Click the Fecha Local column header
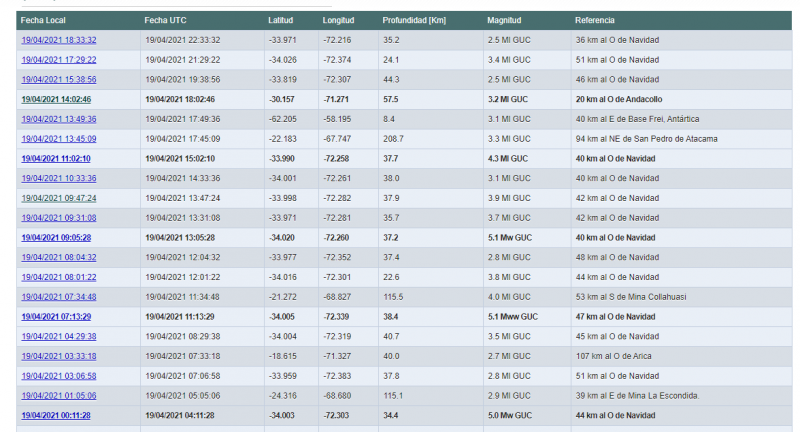The width and height of the screenshot is (800, 432). pyautogui.click(x=42, y=20)
